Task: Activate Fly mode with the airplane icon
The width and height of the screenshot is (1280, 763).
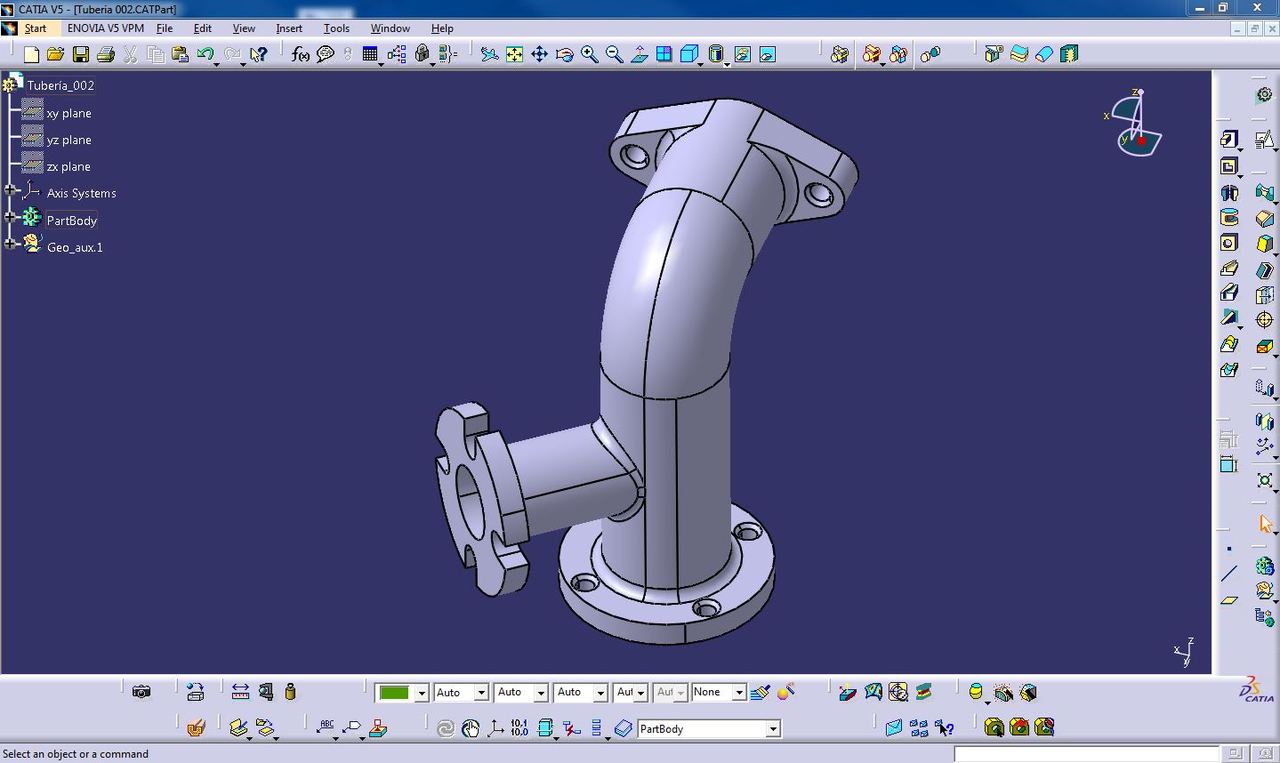Action: [490, 54]
